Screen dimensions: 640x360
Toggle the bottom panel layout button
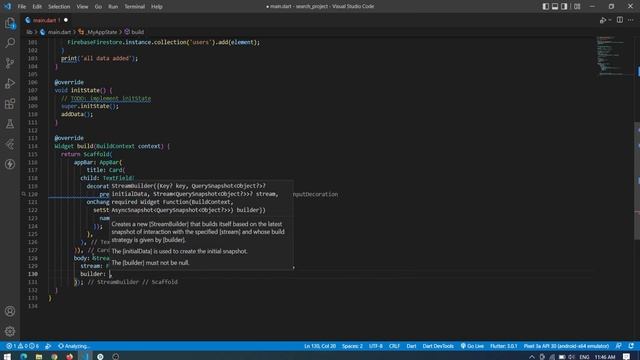tap(555, 6)
